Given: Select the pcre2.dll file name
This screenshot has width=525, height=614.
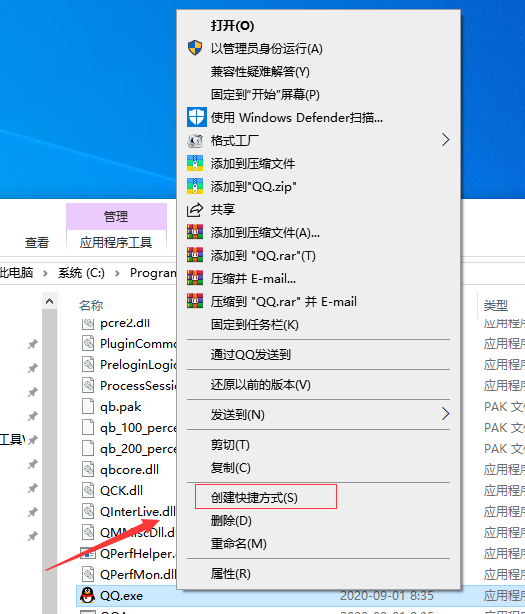Looking at the screenshot, I should click(x=125, y=323).
